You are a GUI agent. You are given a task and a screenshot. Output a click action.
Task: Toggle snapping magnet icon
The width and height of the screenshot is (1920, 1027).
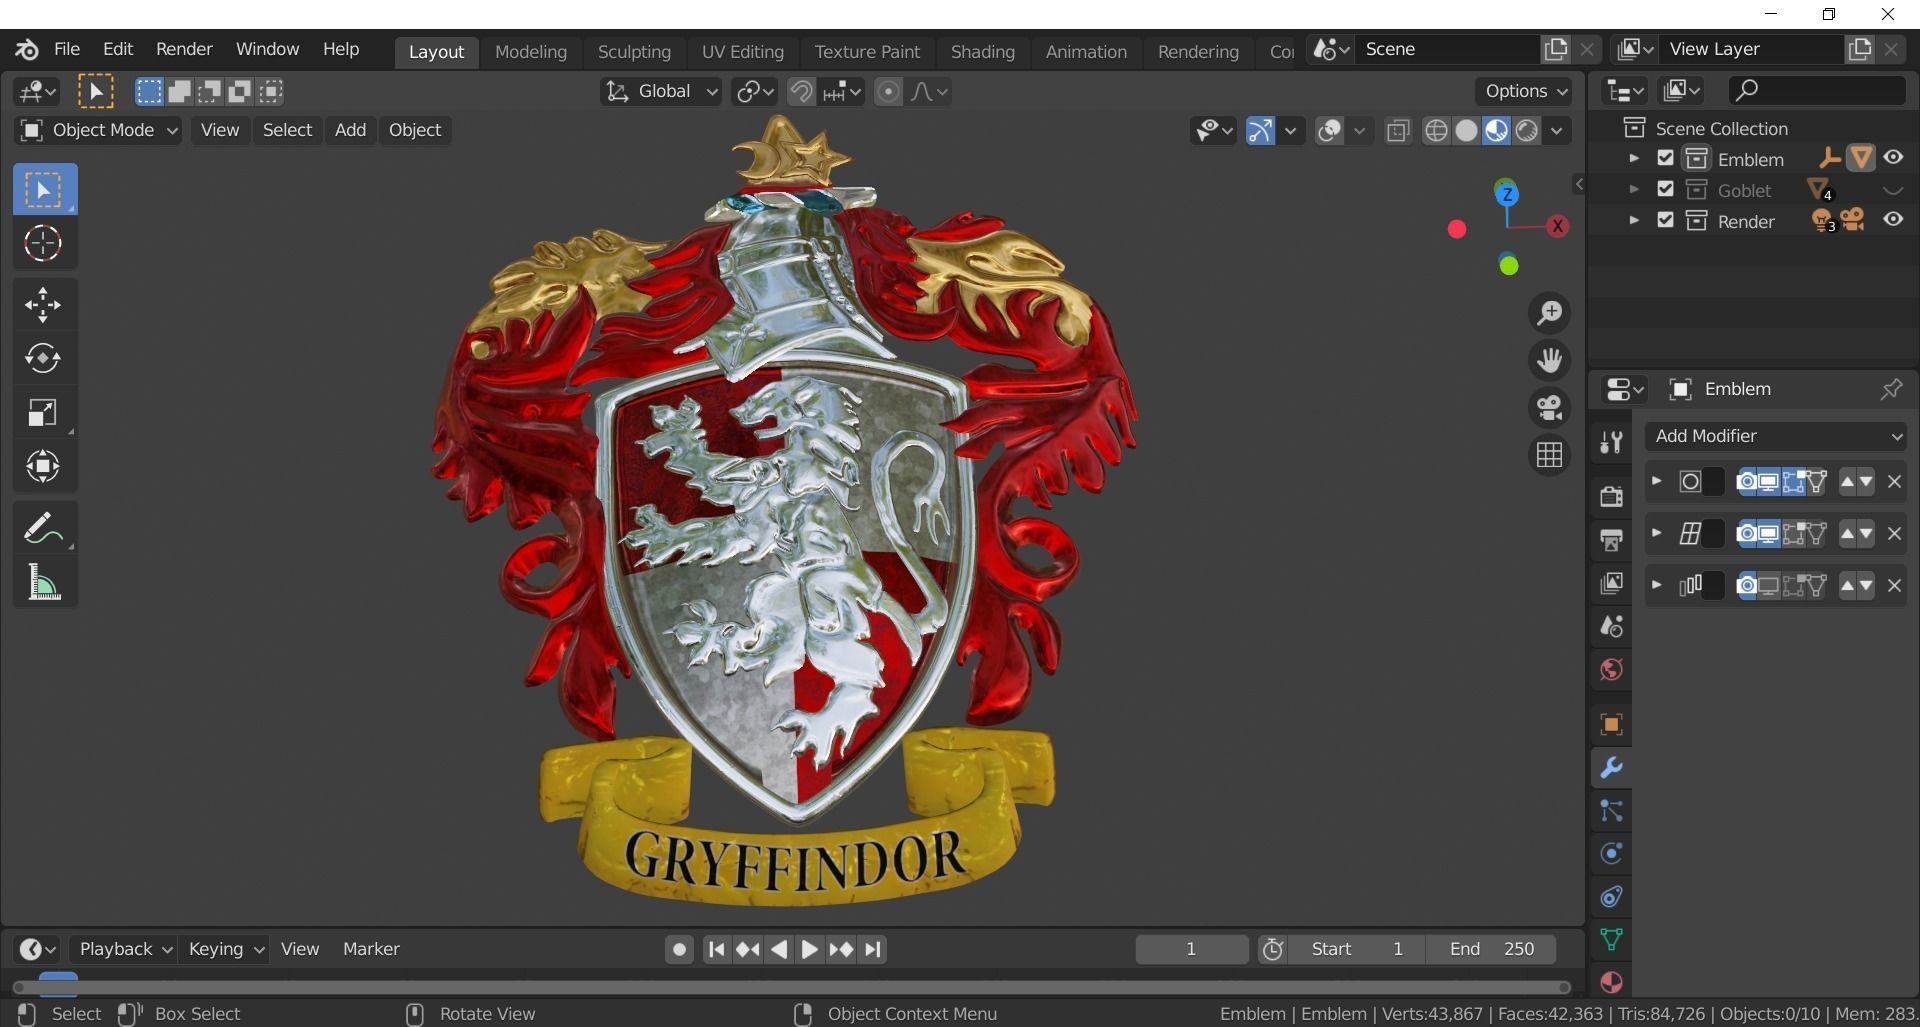click(x=801, y=92)
